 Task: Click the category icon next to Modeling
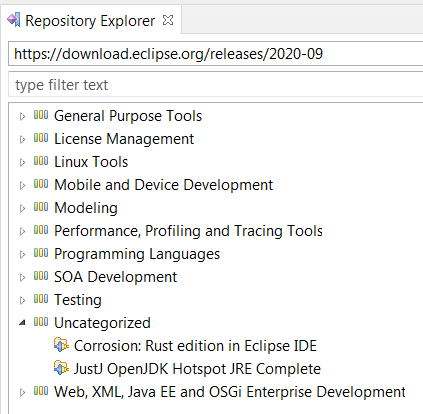click(x=41, y=207)
